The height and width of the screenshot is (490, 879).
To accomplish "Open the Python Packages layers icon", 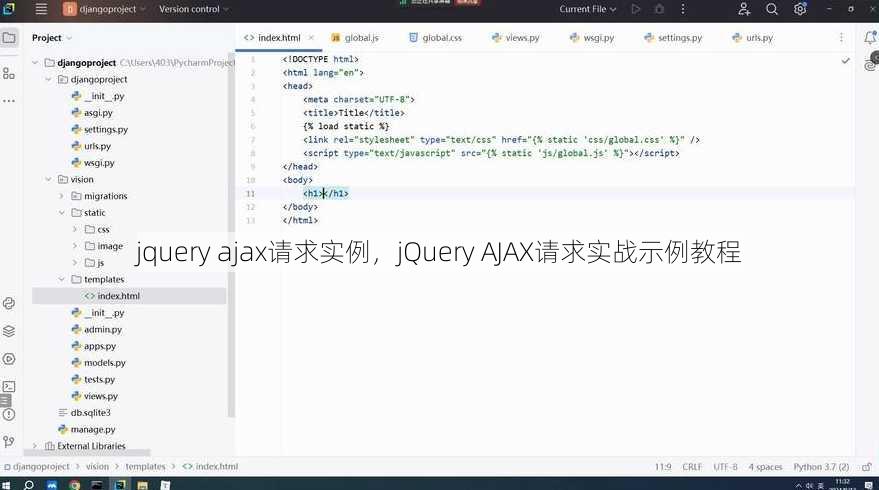I will pyautogui.click(x=9, y=331).
